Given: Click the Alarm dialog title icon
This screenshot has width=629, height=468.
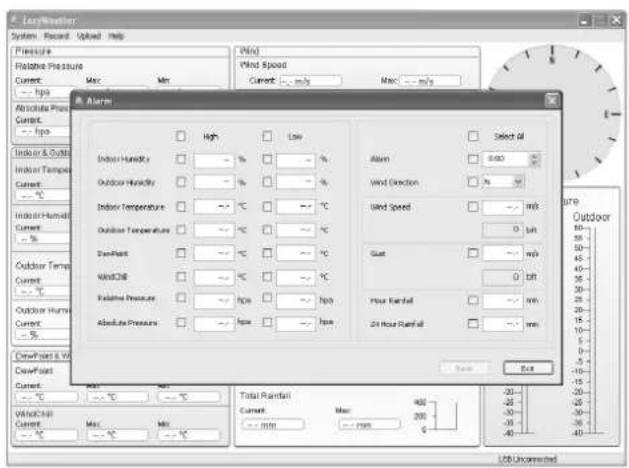Looking at the screenshot, I should click(x=79, y=100).
